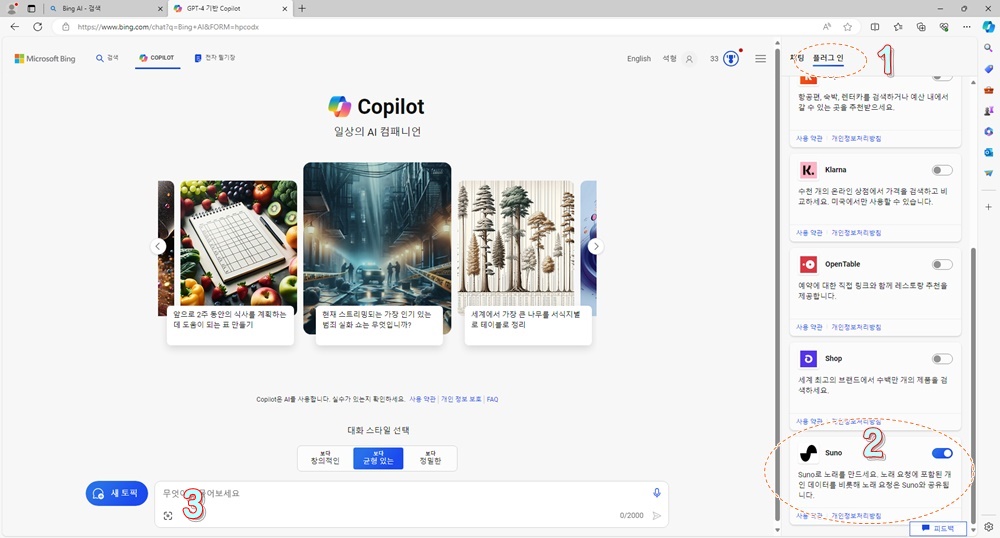This screenshot has height=538, width=1000.
Task: Send the chat message arrow
Action: pos(656,516)
